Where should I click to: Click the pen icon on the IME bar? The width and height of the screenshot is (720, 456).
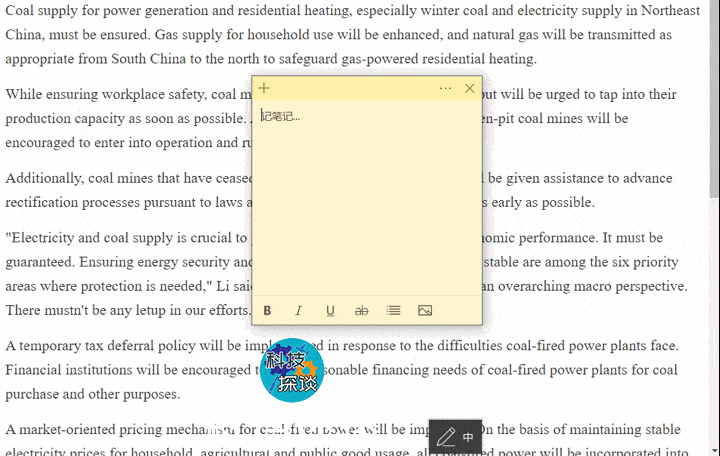pyautogui.click(x=446, y=437)
